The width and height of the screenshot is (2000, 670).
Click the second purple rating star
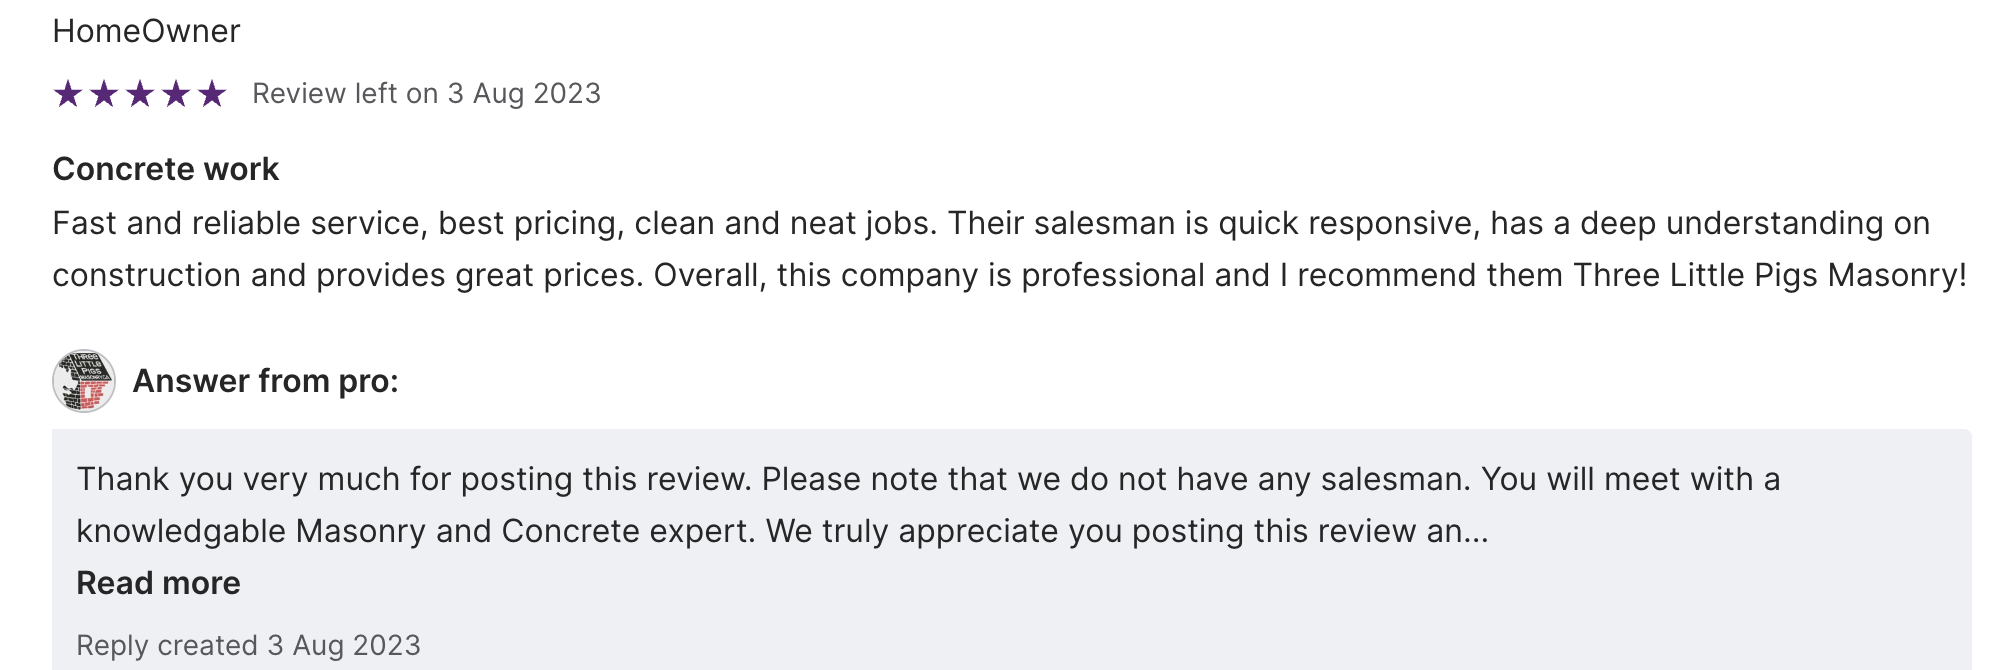[104, 94]
